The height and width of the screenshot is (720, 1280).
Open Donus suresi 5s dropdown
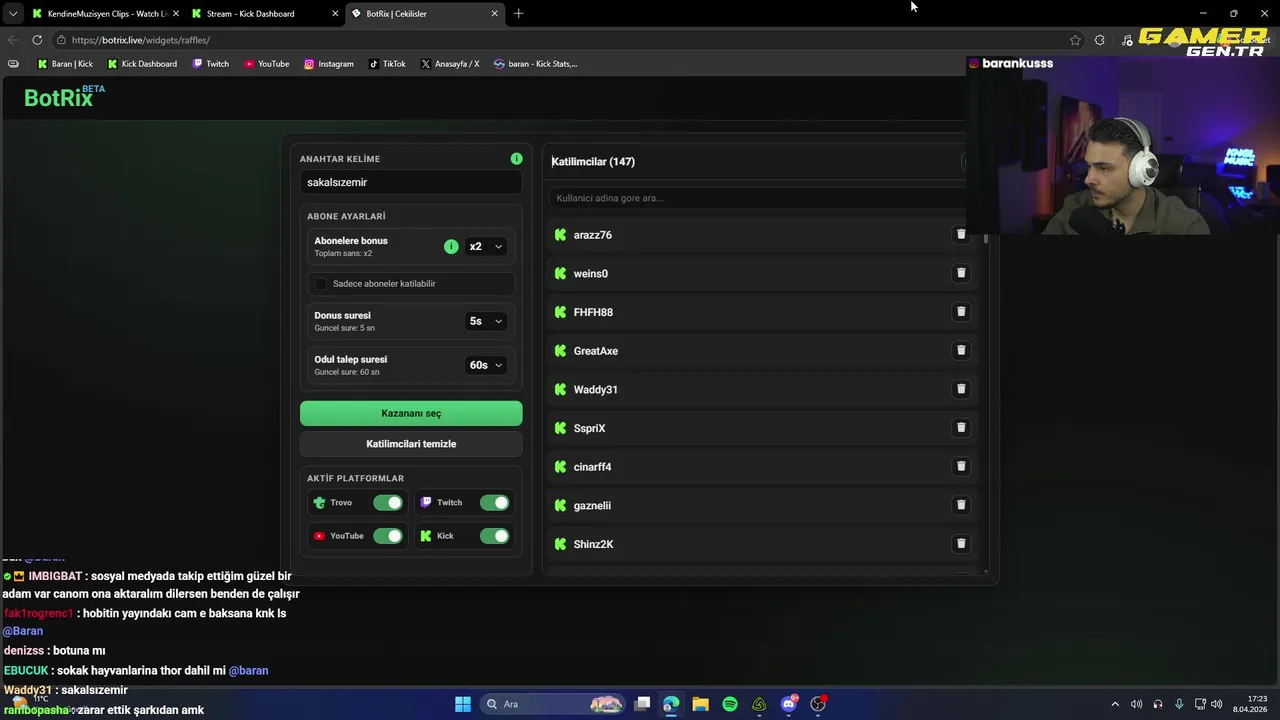point(486,321)
